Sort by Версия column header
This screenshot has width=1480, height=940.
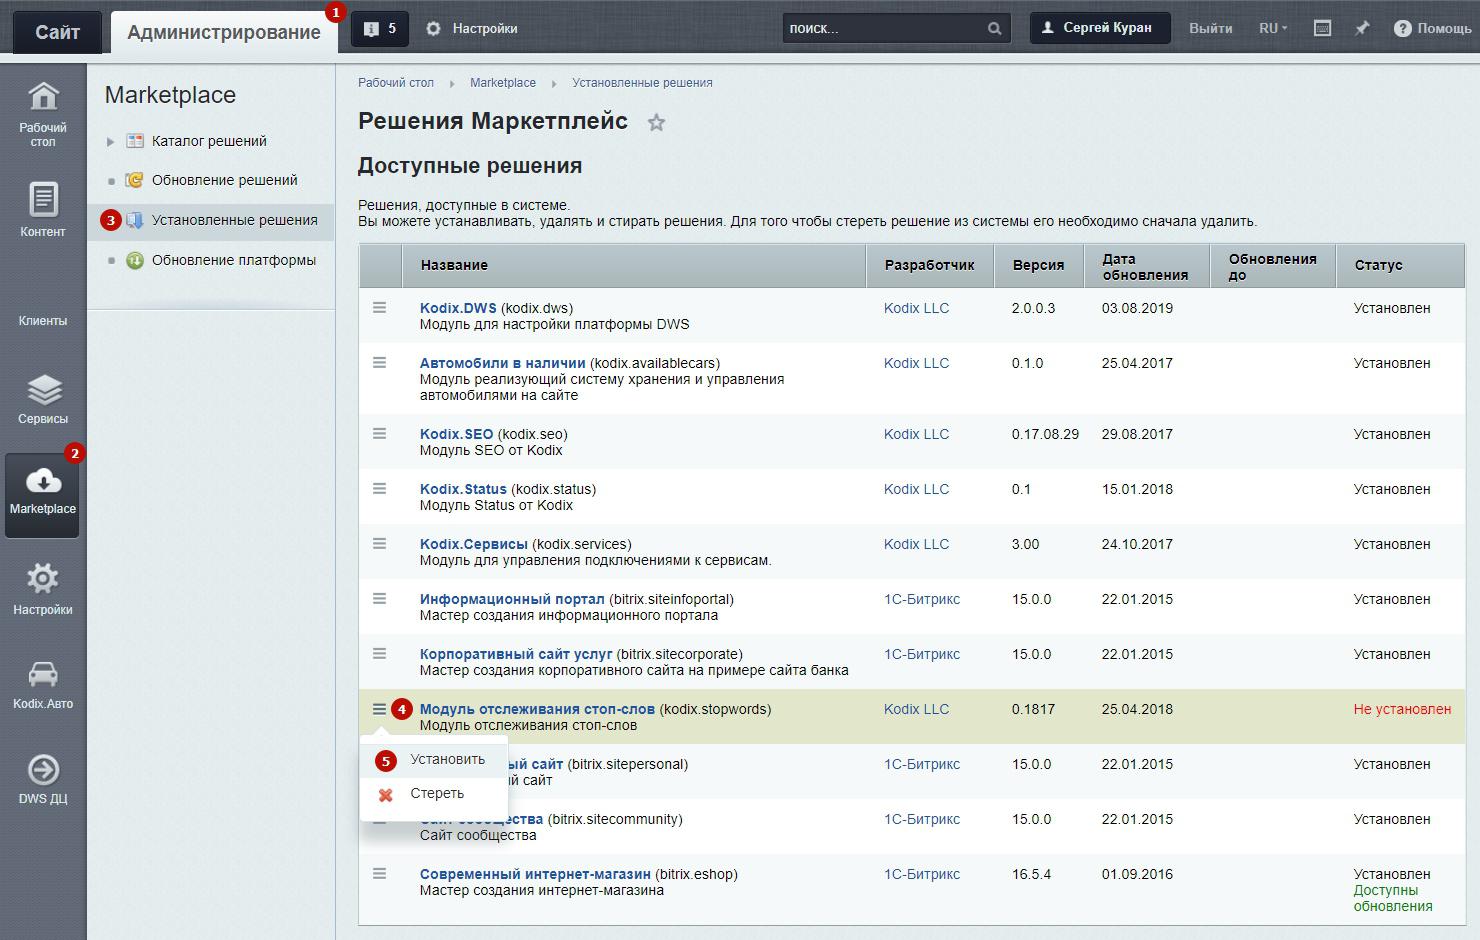pos(1038,265)
